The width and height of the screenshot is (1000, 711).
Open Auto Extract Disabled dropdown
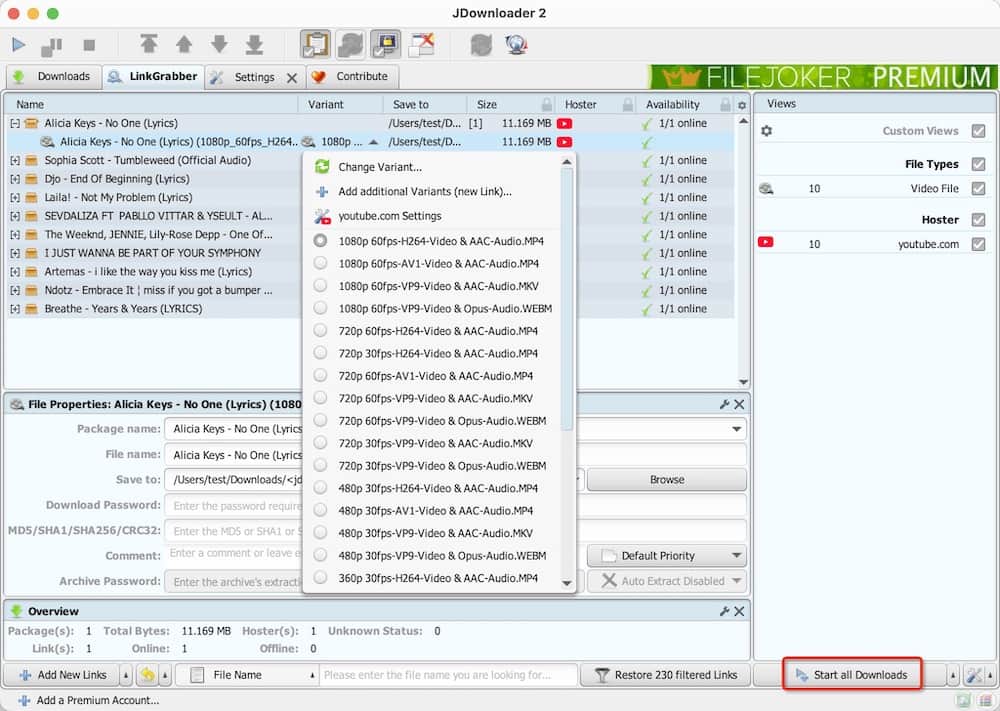(x=667, y=581)
